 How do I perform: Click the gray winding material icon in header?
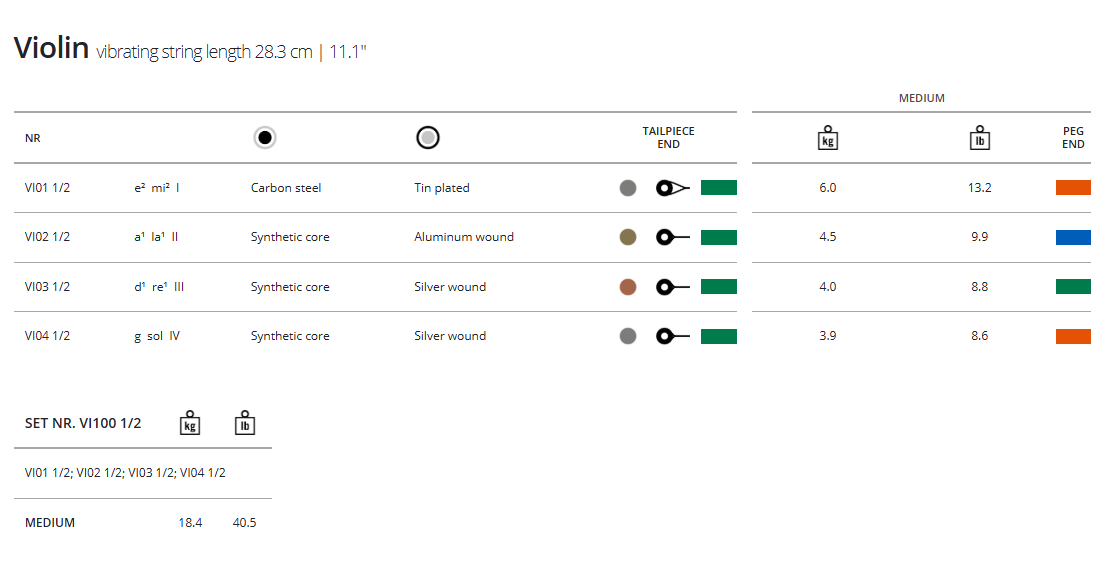point(428,138)
